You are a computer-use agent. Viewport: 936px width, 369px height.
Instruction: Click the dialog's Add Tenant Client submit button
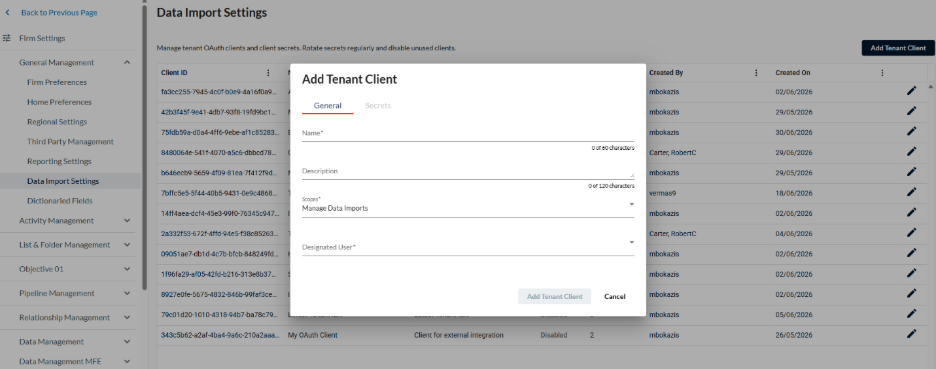555,296
